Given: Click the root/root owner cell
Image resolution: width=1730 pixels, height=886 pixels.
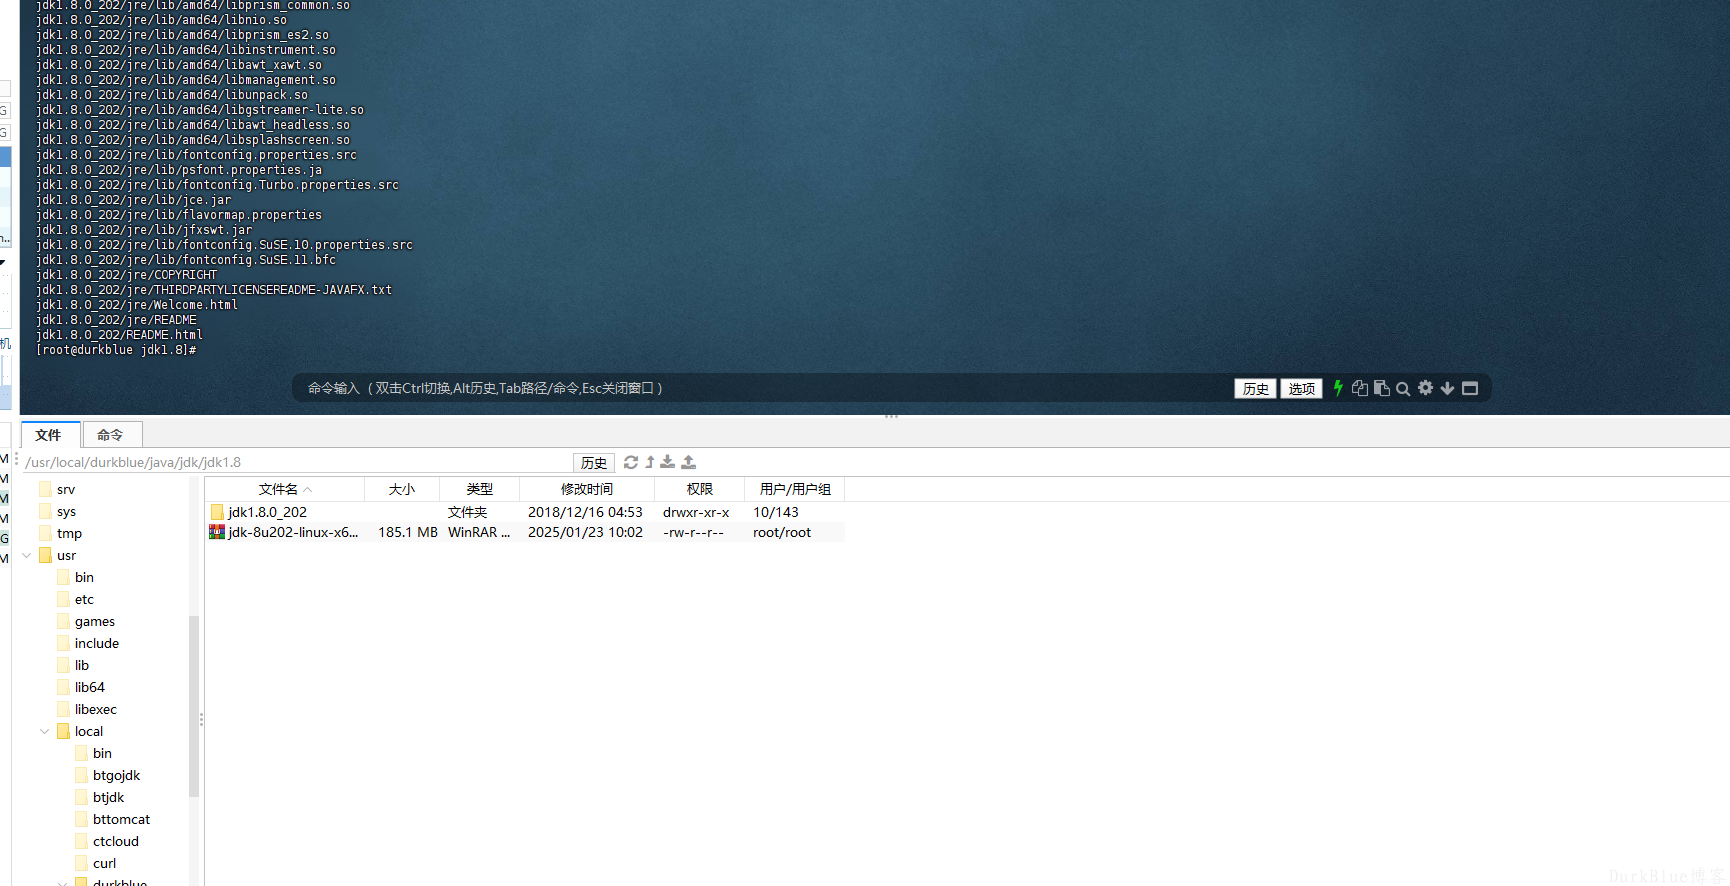Looking at the screenshot, I should (782, 532).
